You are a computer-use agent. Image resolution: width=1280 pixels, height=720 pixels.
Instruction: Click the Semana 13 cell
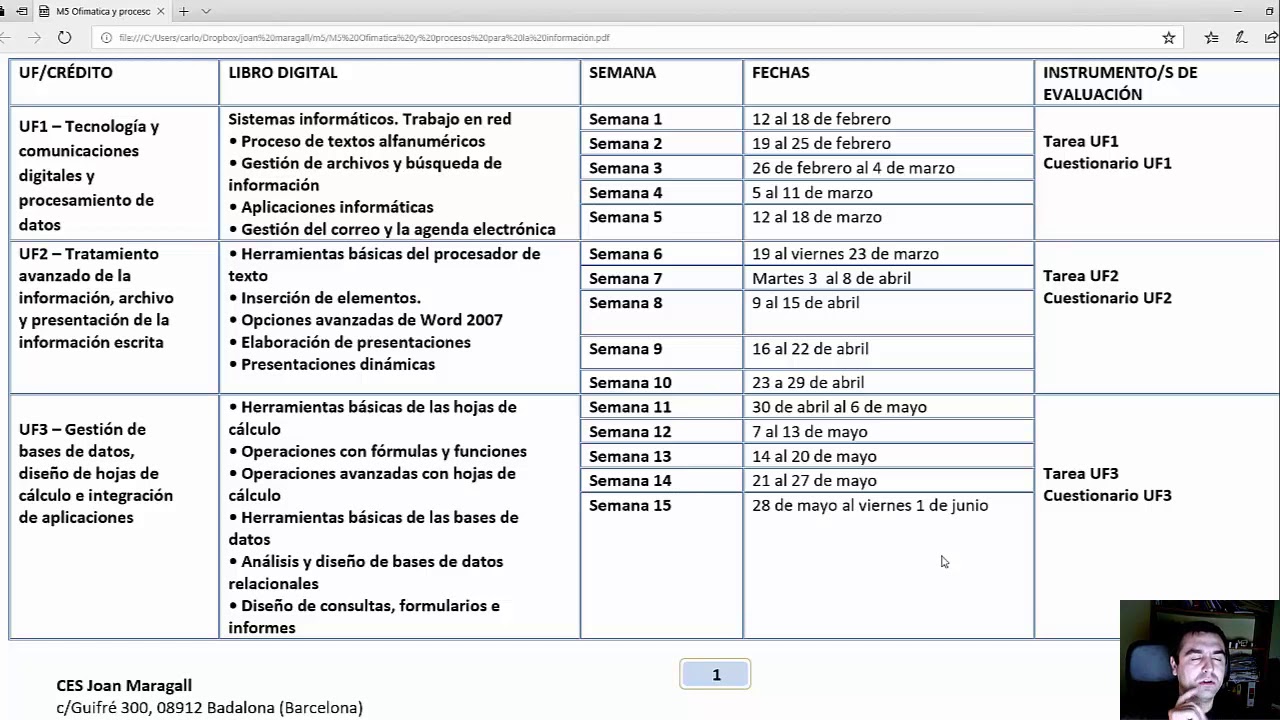coord(661,456)
